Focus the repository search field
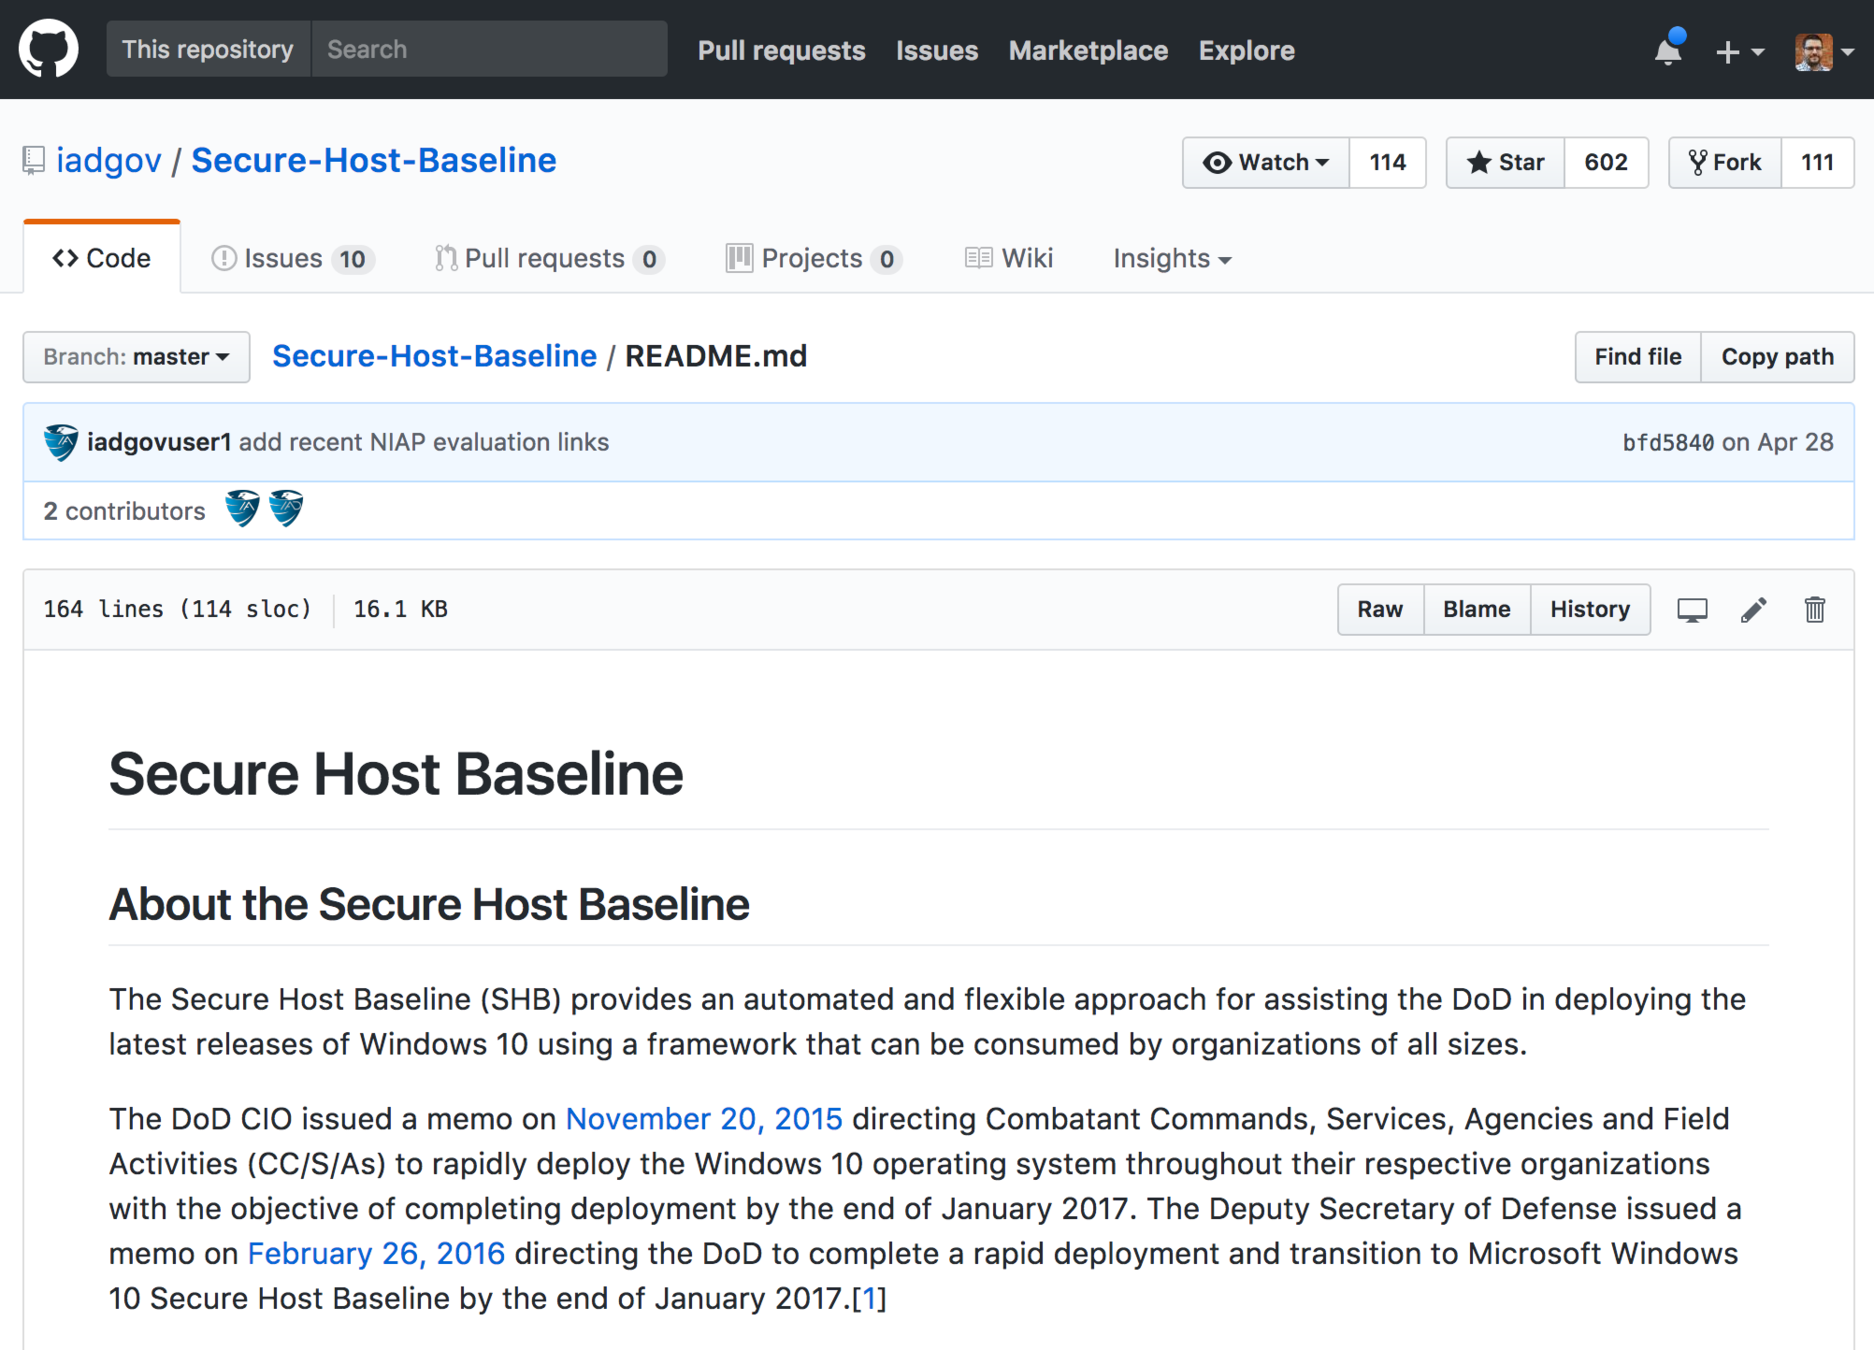 489,49
